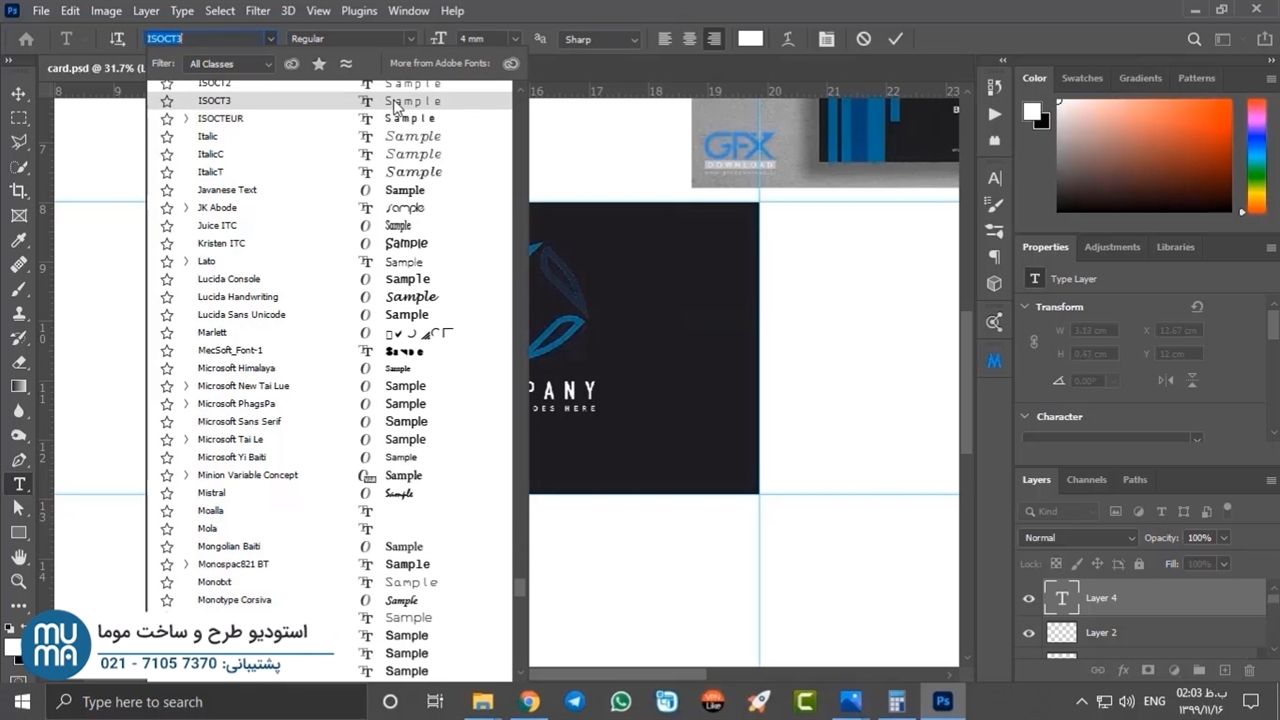Image resolution: width=1280 pixels, height=720 pixels.
Task: Click the center text alignment icon
Action: (689, 39)
